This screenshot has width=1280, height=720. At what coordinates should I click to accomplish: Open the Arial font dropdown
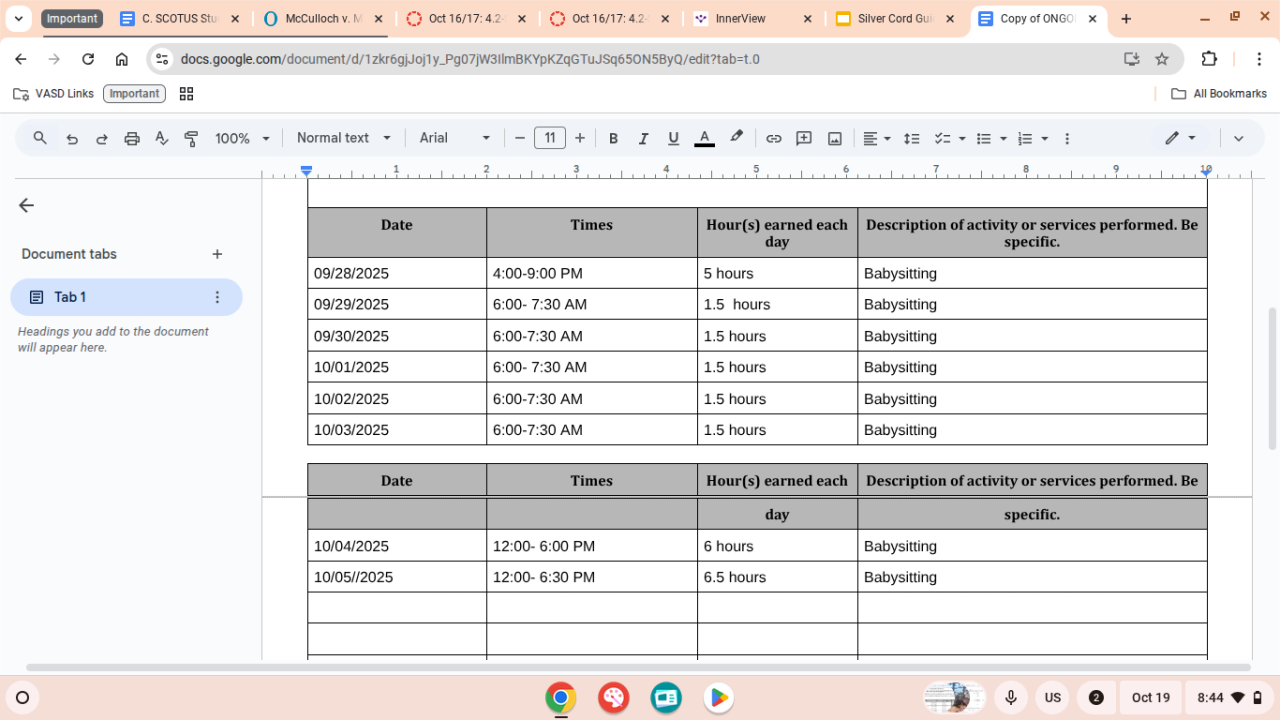[455, 138]
